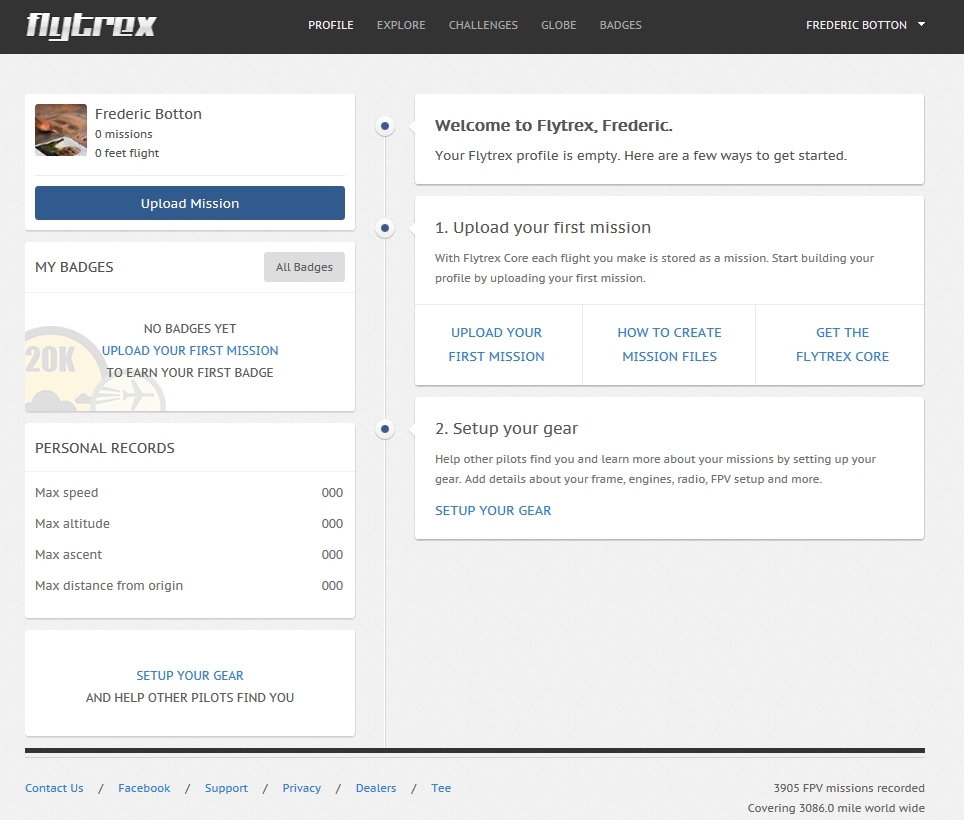964x820 pixels.
Task: Click the profile avatar photo
Action: (x=61, y=130)
